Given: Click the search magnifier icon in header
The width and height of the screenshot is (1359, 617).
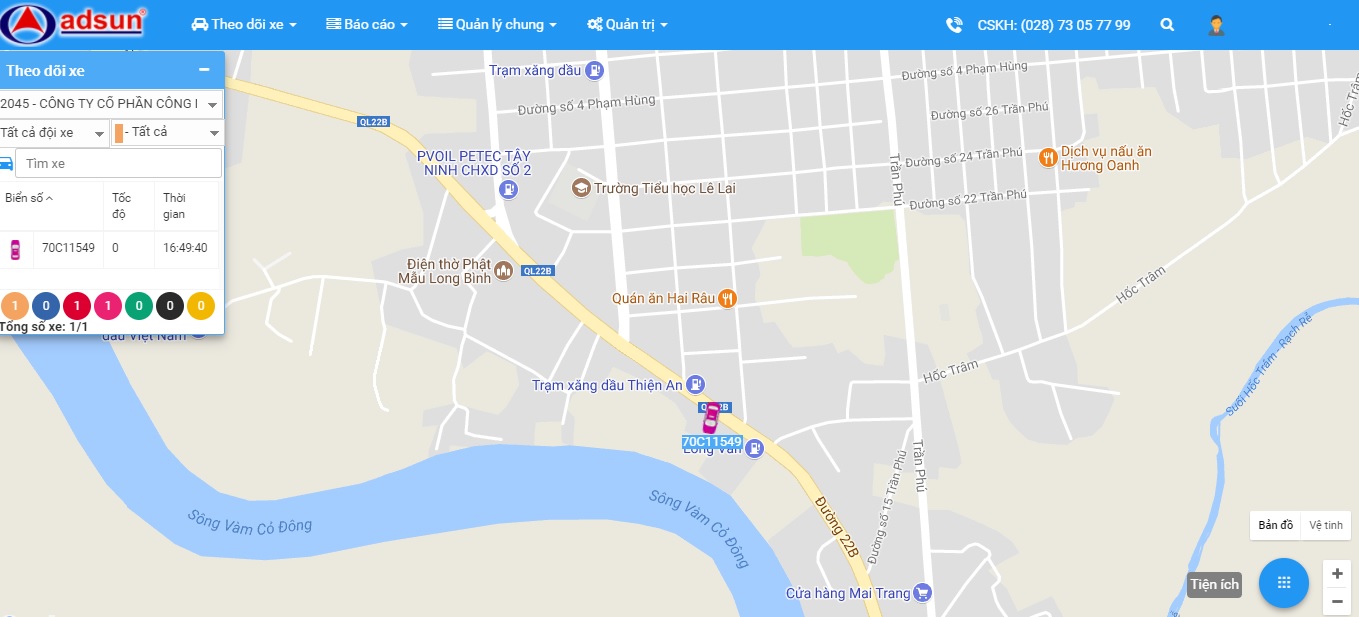Looking at the screenshot, I should click(1167, 25).
